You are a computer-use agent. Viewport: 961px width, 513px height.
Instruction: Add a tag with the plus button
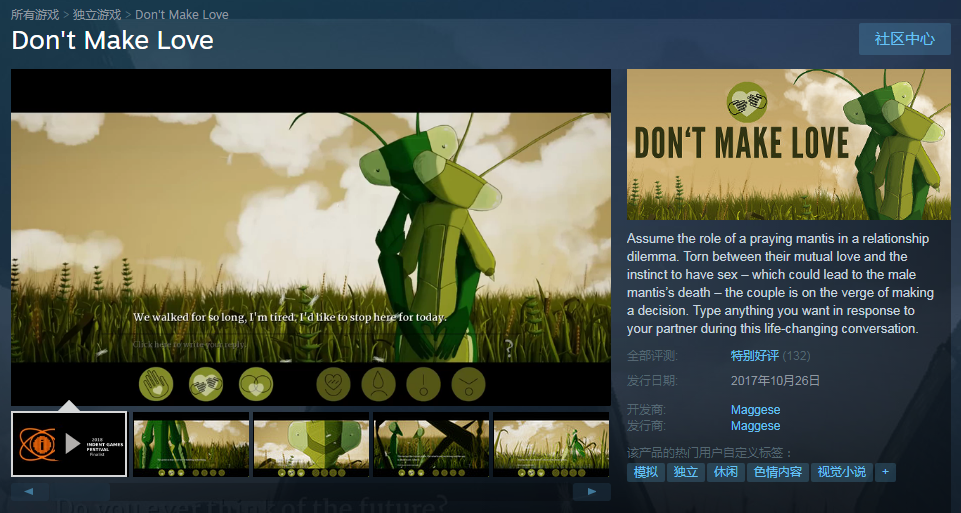coord(885,472)
